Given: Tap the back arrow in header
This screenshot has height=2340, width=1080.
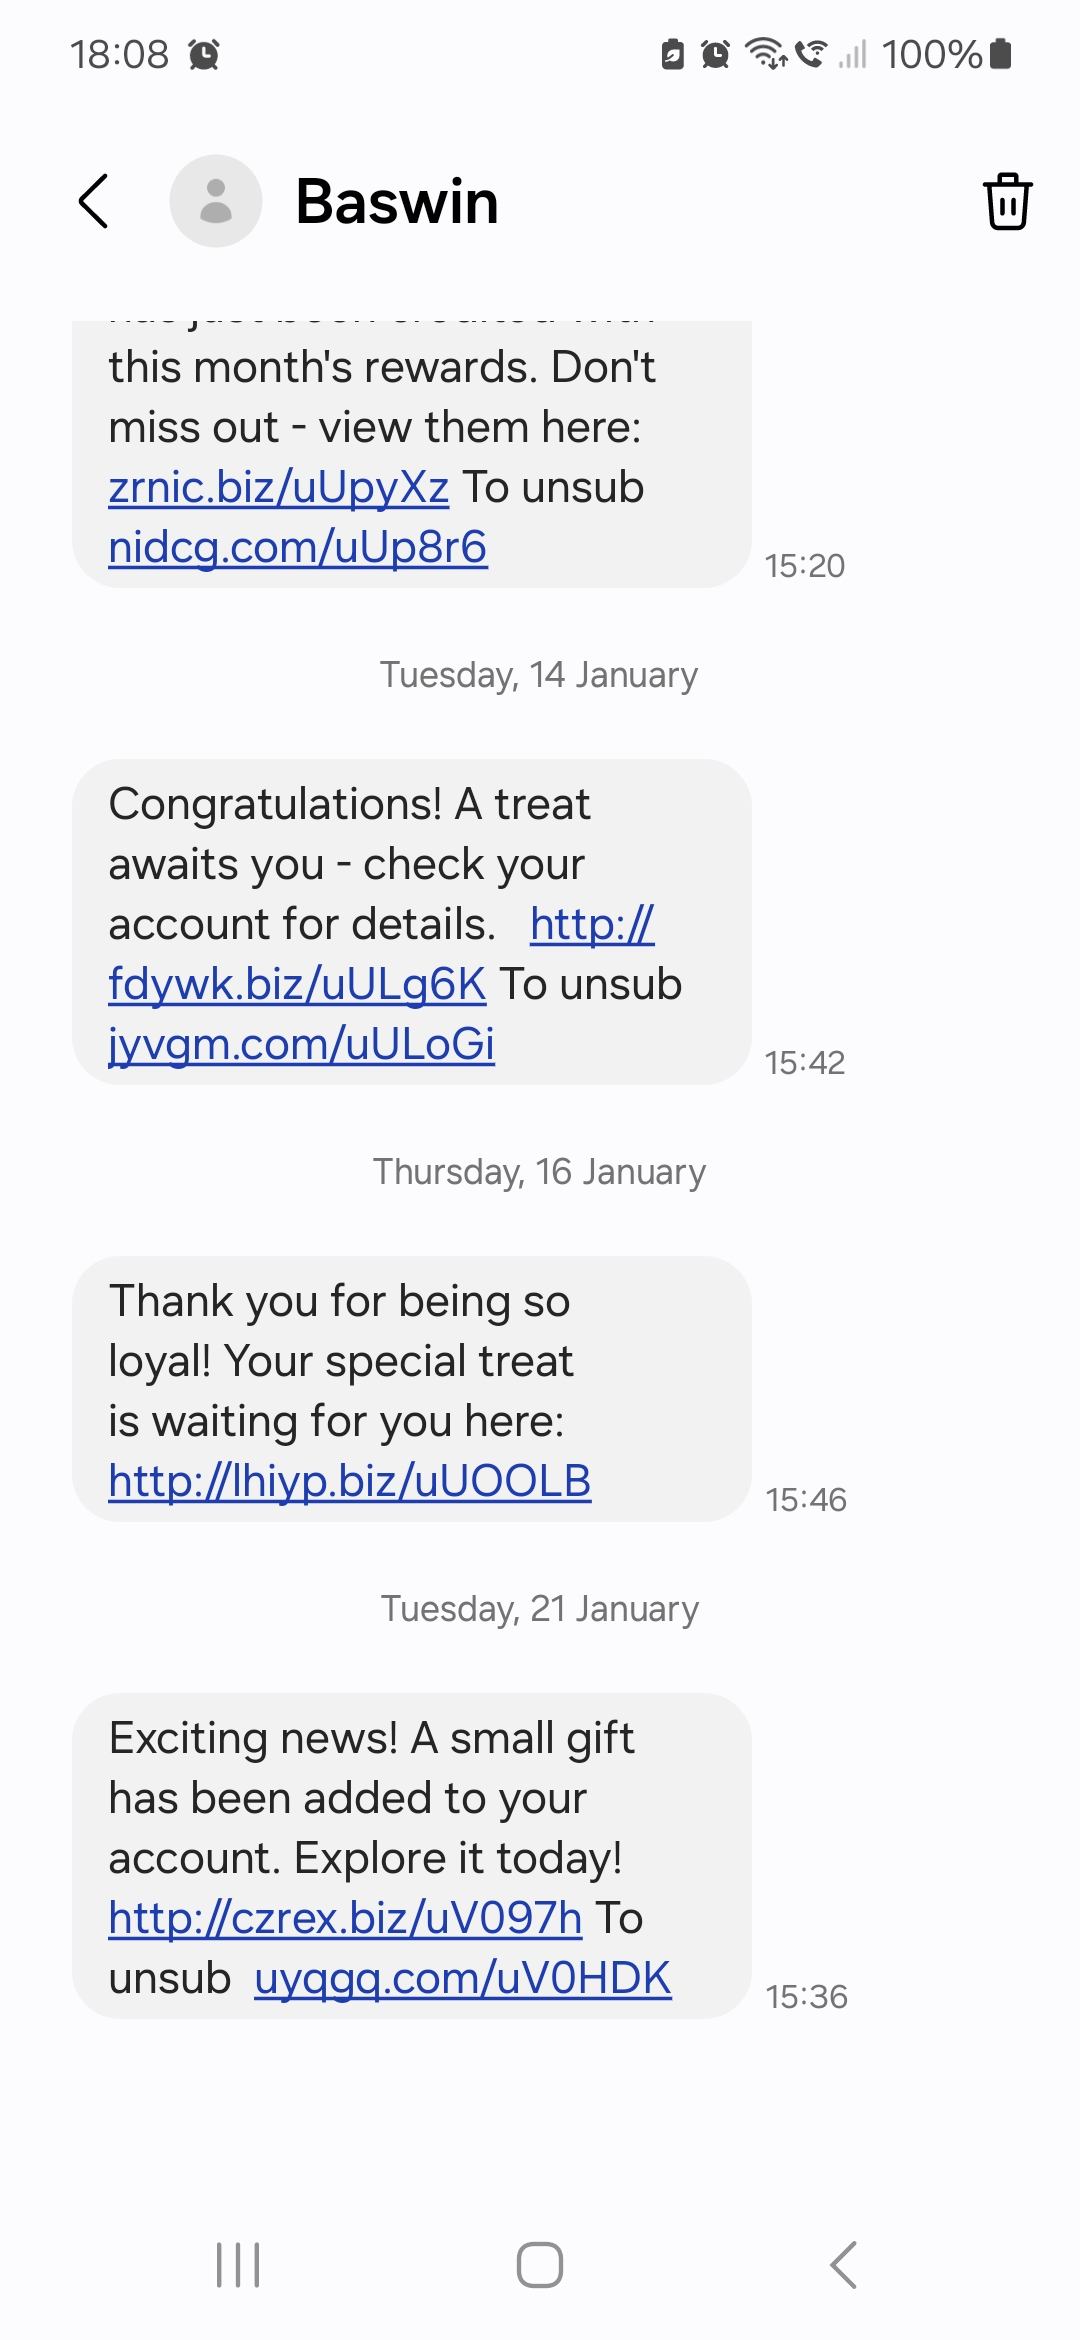Looking at the screenshot, I should (94, 201).
